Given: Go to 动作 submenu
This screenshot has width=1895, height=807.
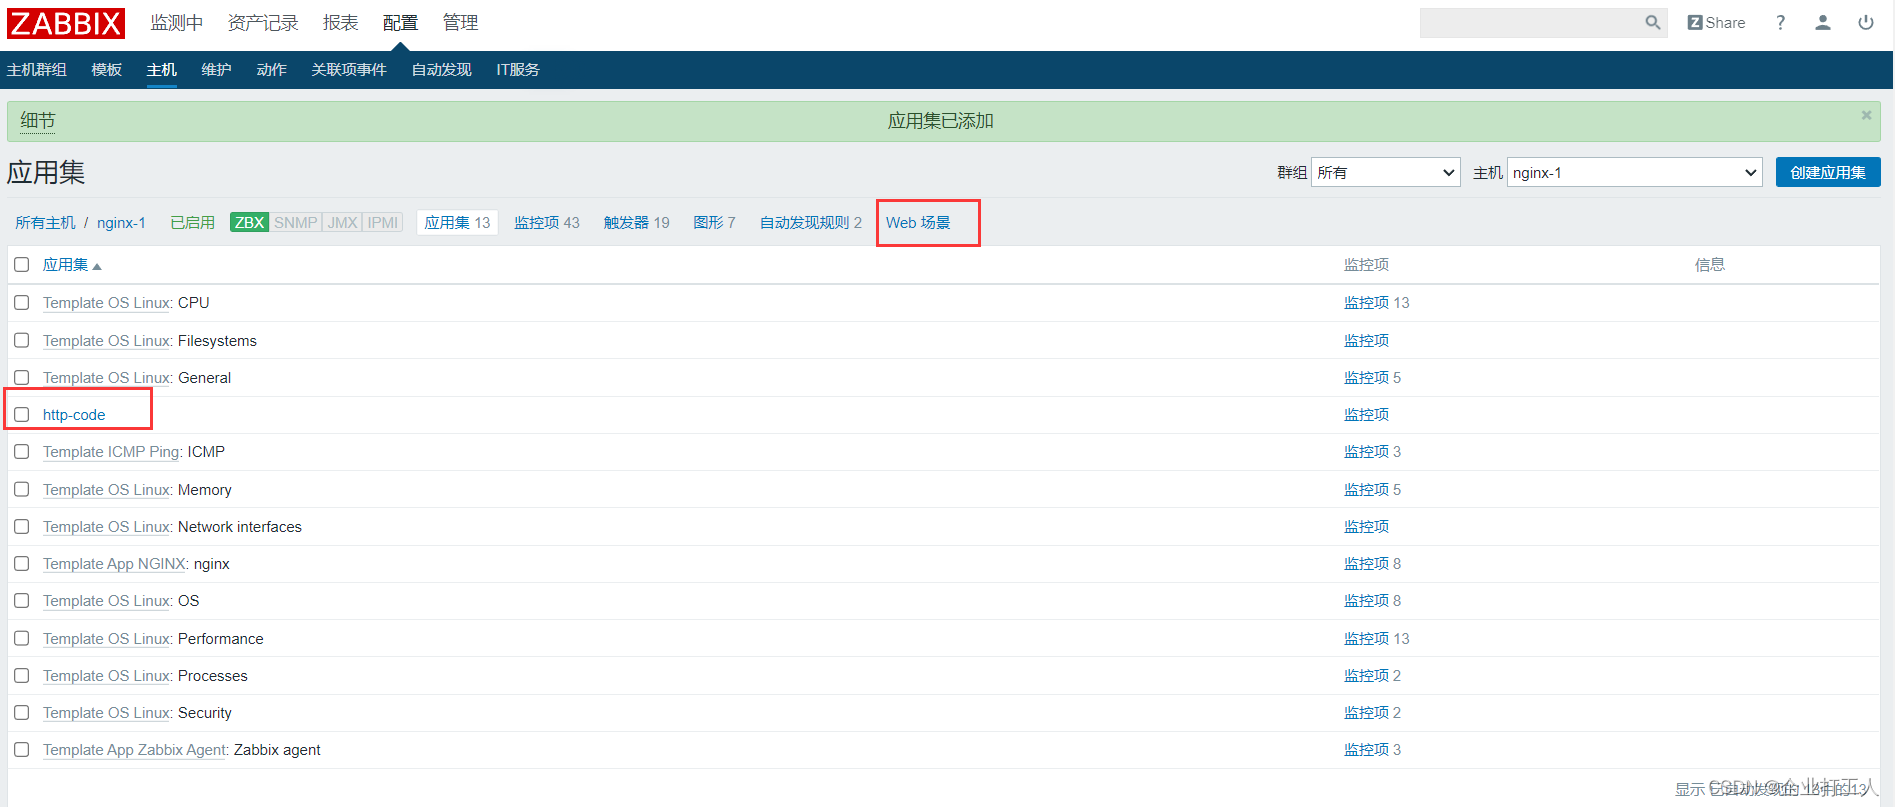Looking at the screenshot, I should click(x=272, y=70).
